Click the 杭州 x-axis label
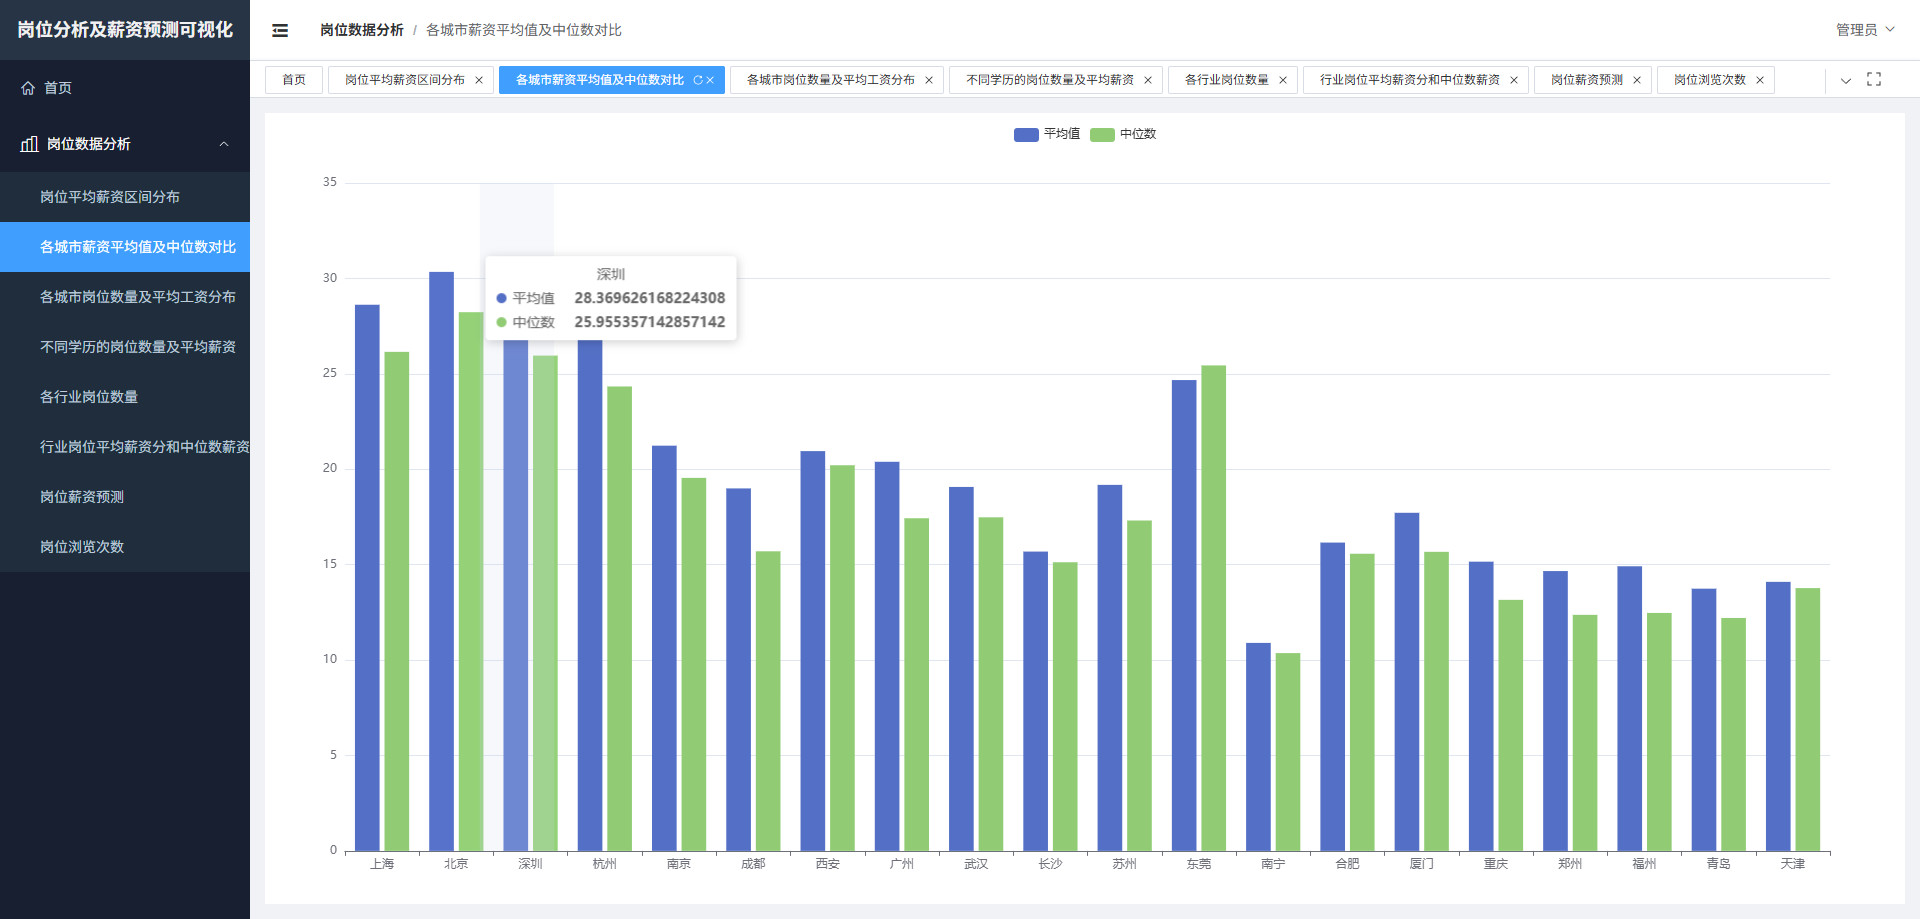 605,864
